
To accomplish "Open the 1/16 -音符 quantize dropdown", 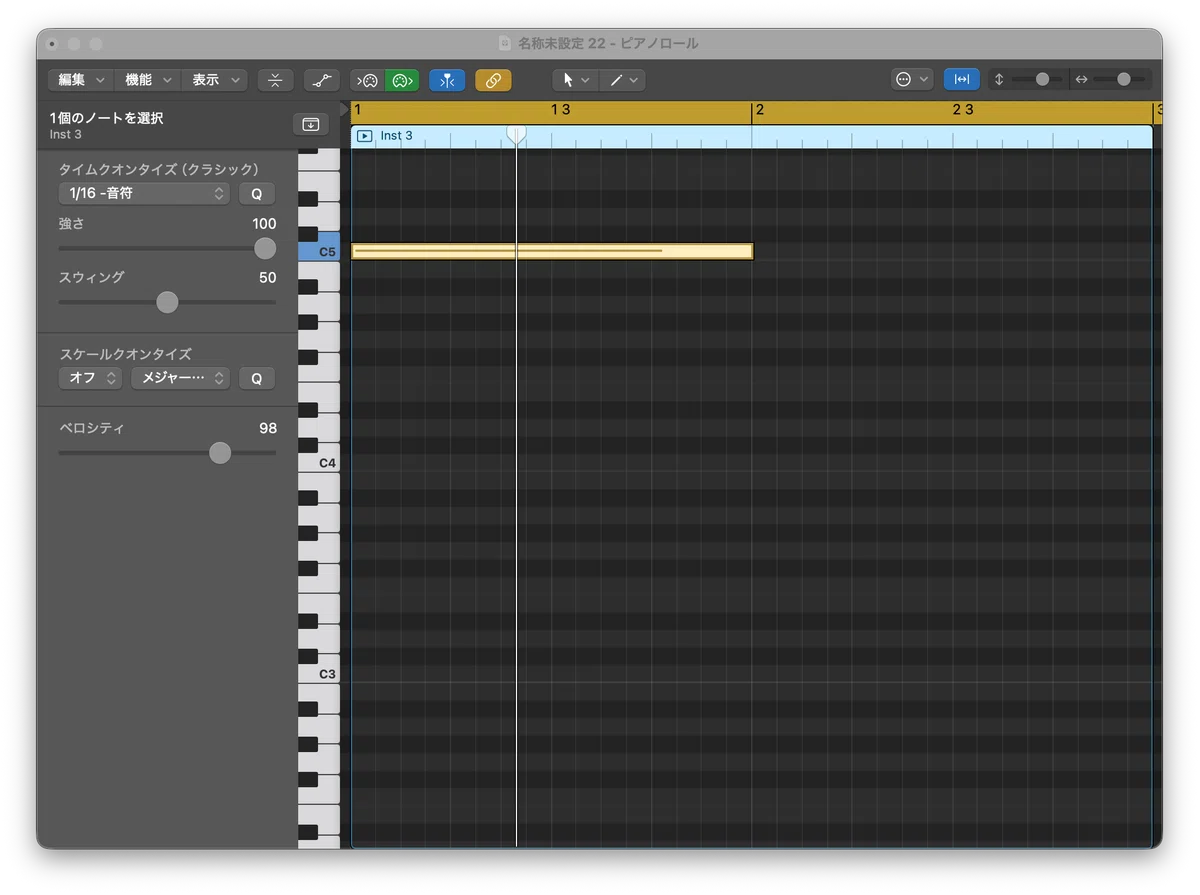I will tap(144, 193).
